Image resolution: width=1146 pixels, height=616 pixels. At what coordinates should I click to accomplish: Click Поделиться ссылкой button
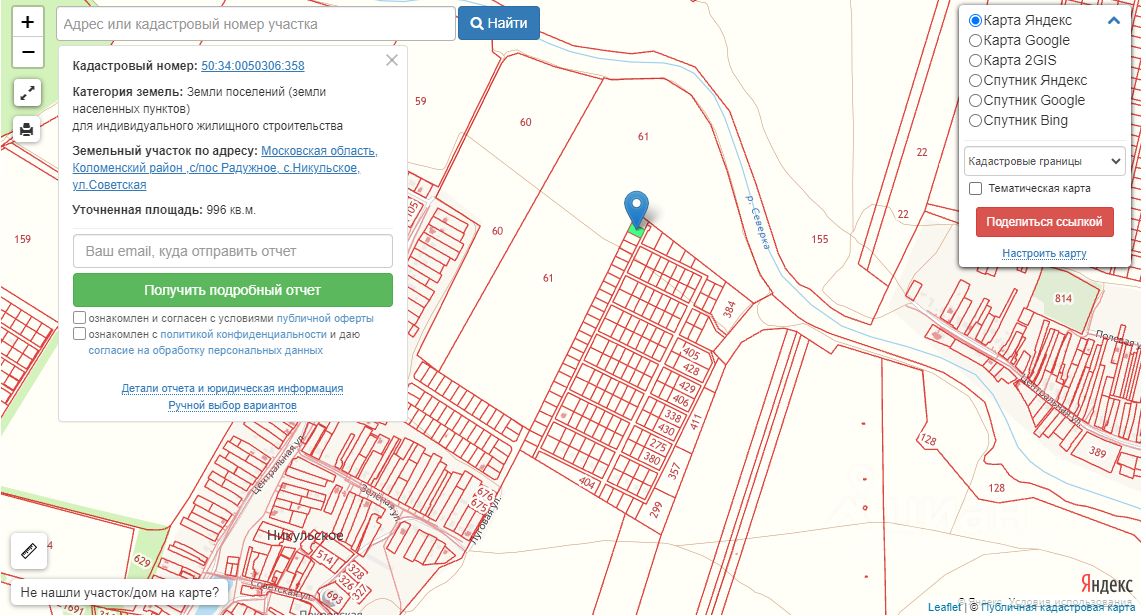pos(1044,222)
